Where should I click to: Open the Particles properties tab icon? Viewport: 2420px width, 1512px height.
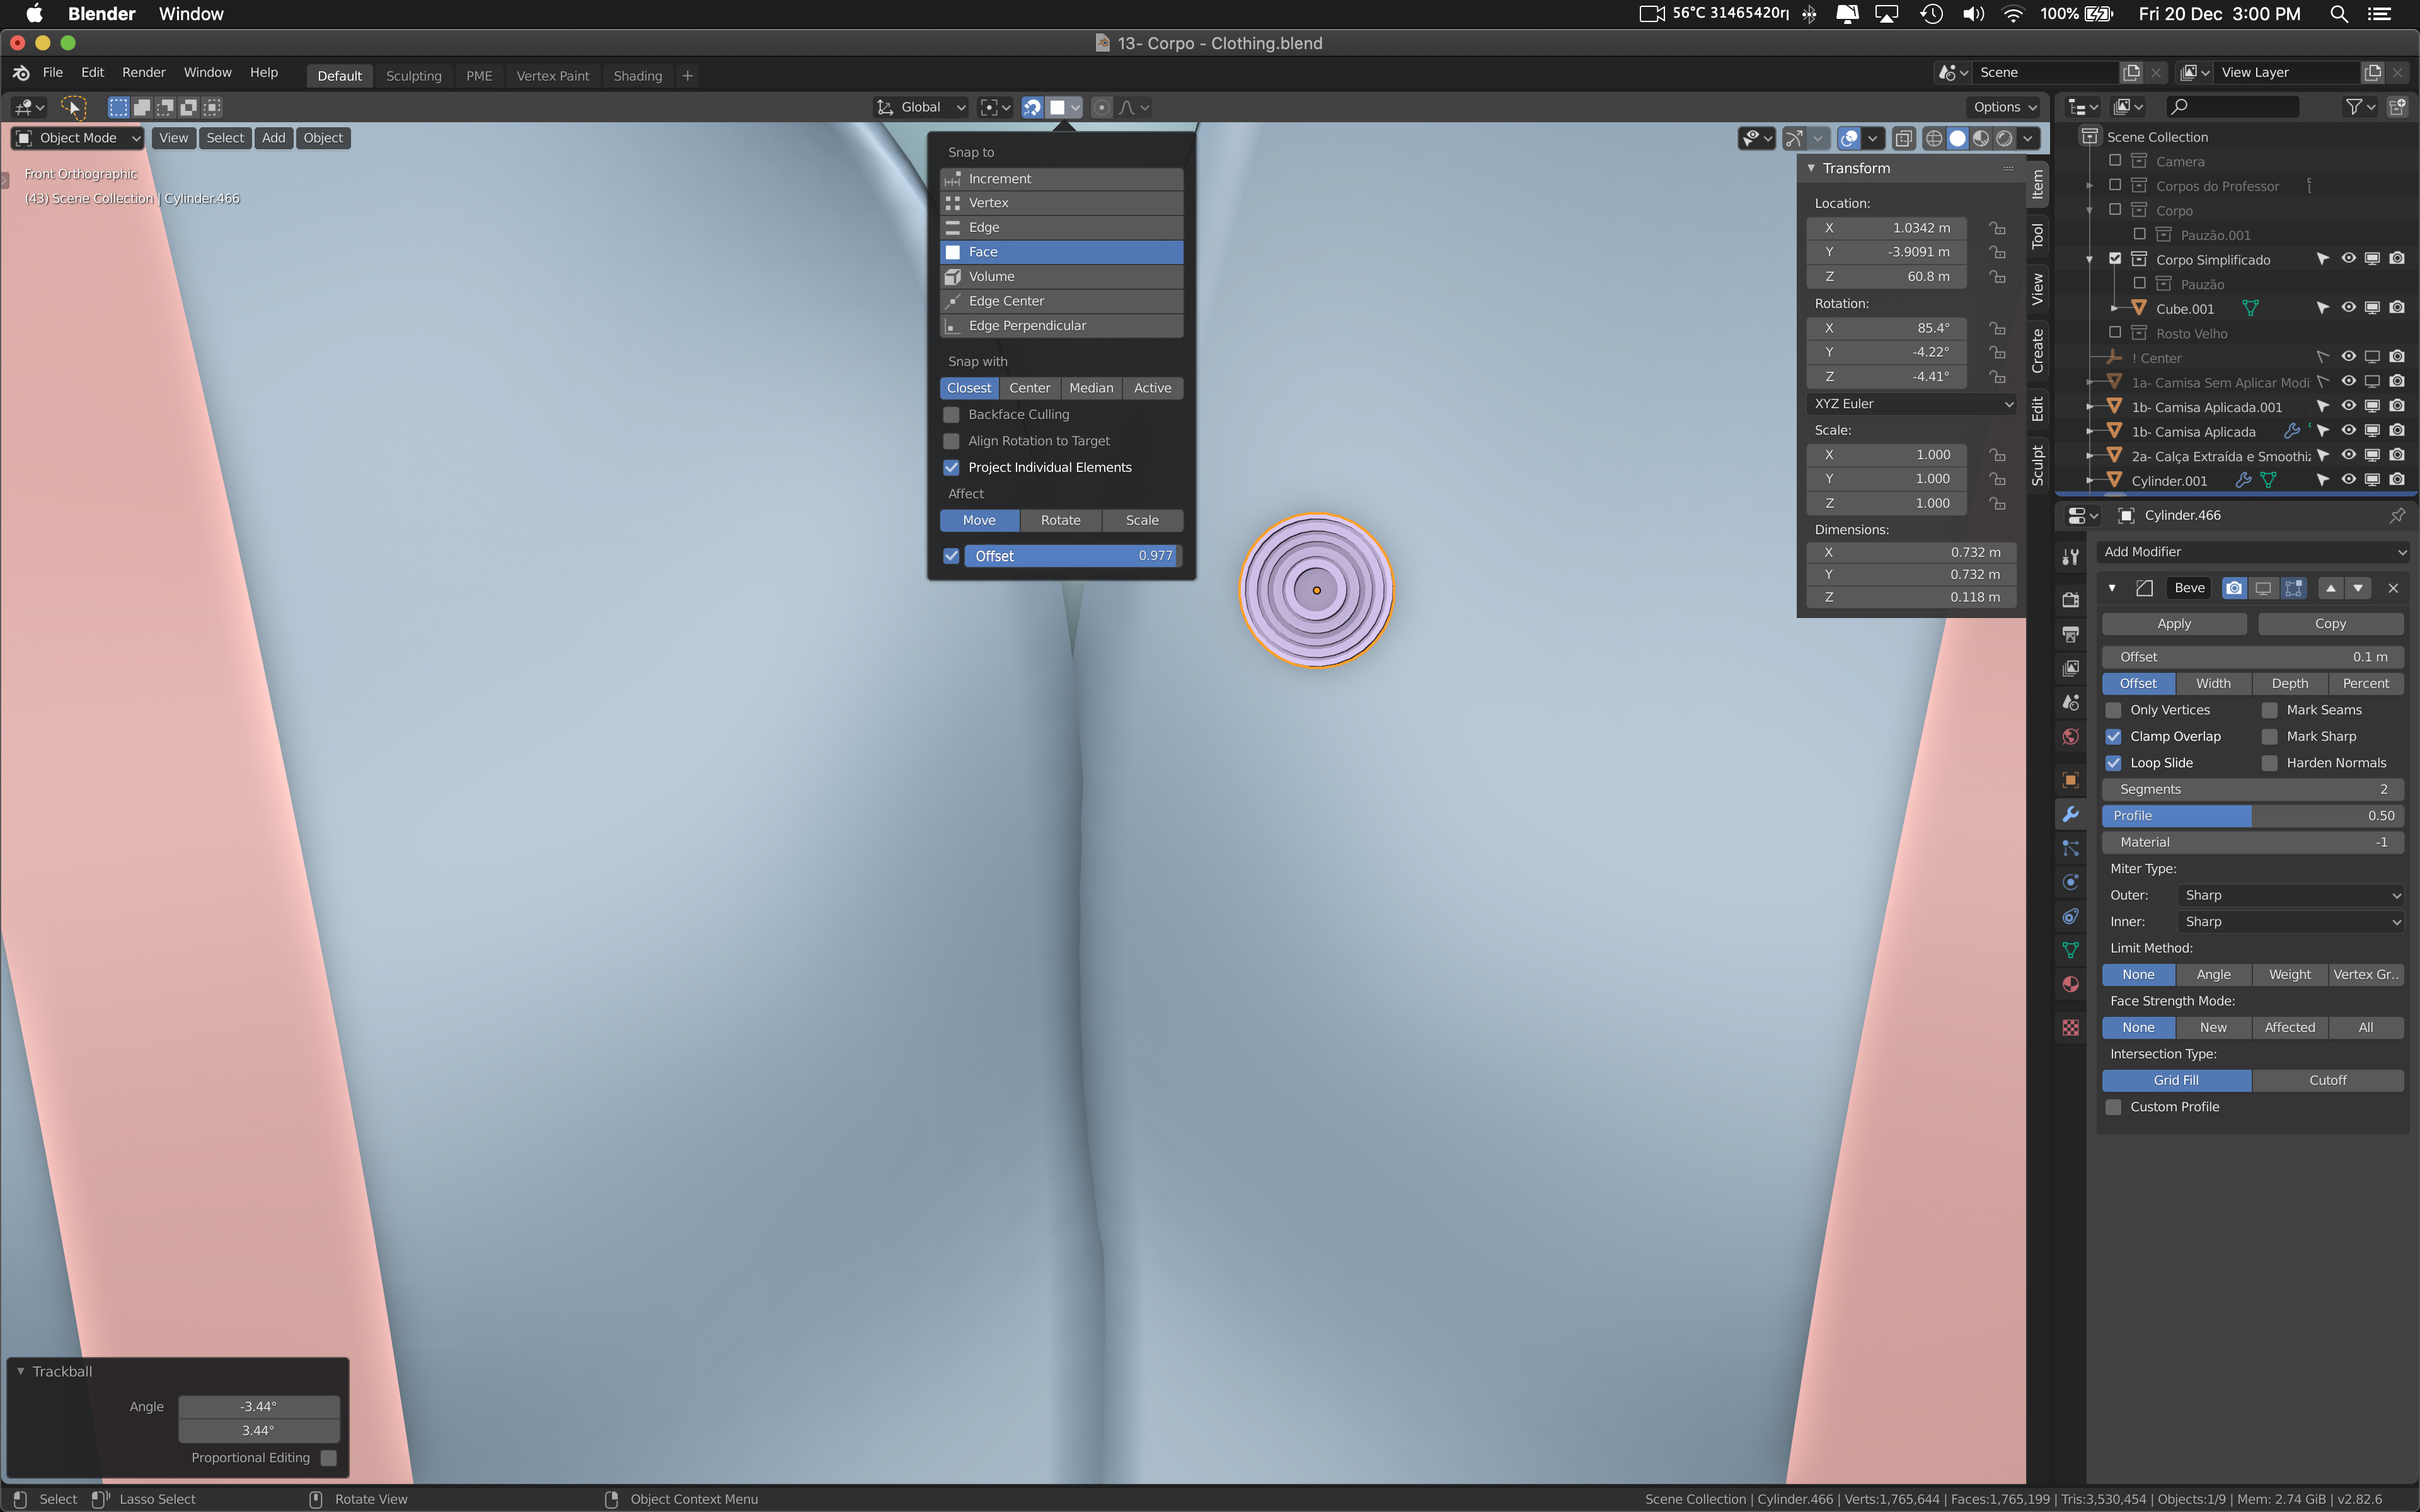pyautogui.click(x=2070, y=848)
